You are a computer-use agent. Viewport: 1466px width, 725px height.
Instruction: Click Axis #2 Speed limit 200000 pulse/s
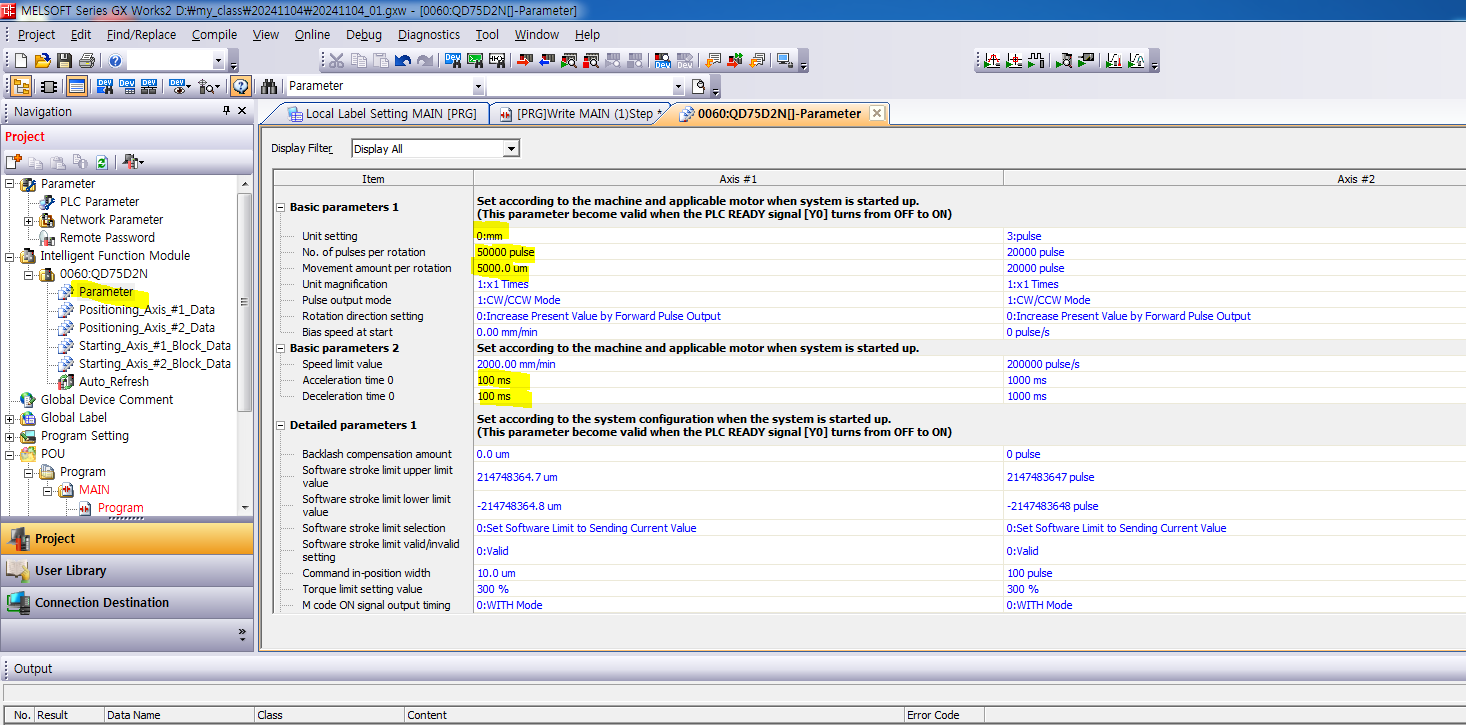click(x=1235, y=364)
